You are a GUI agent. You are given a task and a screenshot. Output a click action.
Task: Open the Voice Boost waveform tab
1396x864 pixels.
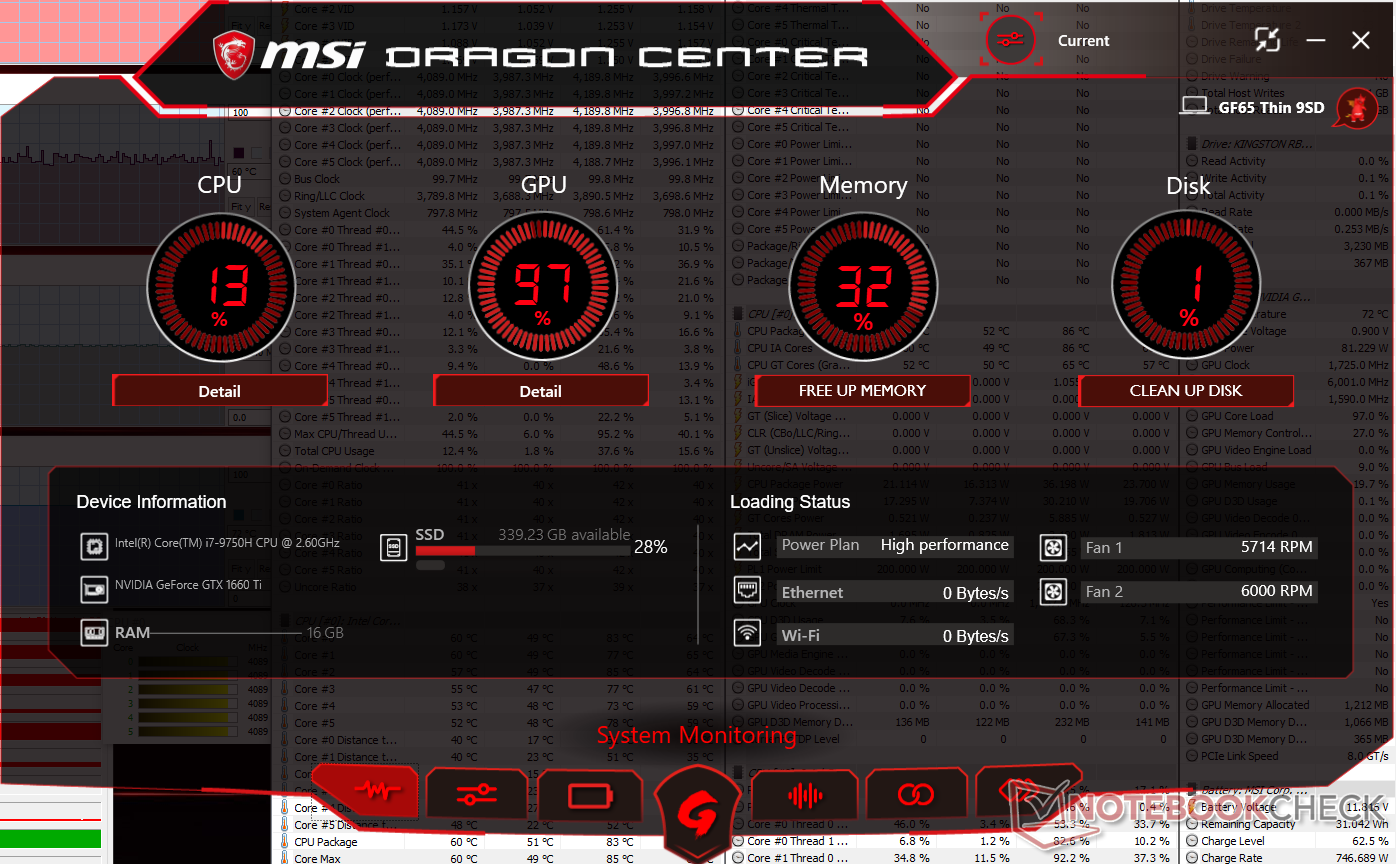coord(805,796)
